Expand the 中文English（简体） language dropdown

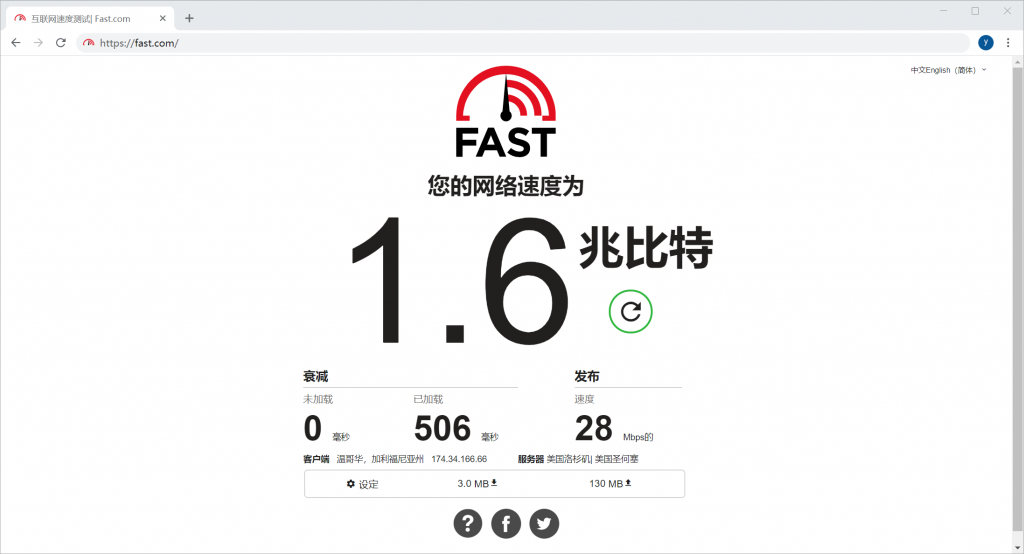948,70
